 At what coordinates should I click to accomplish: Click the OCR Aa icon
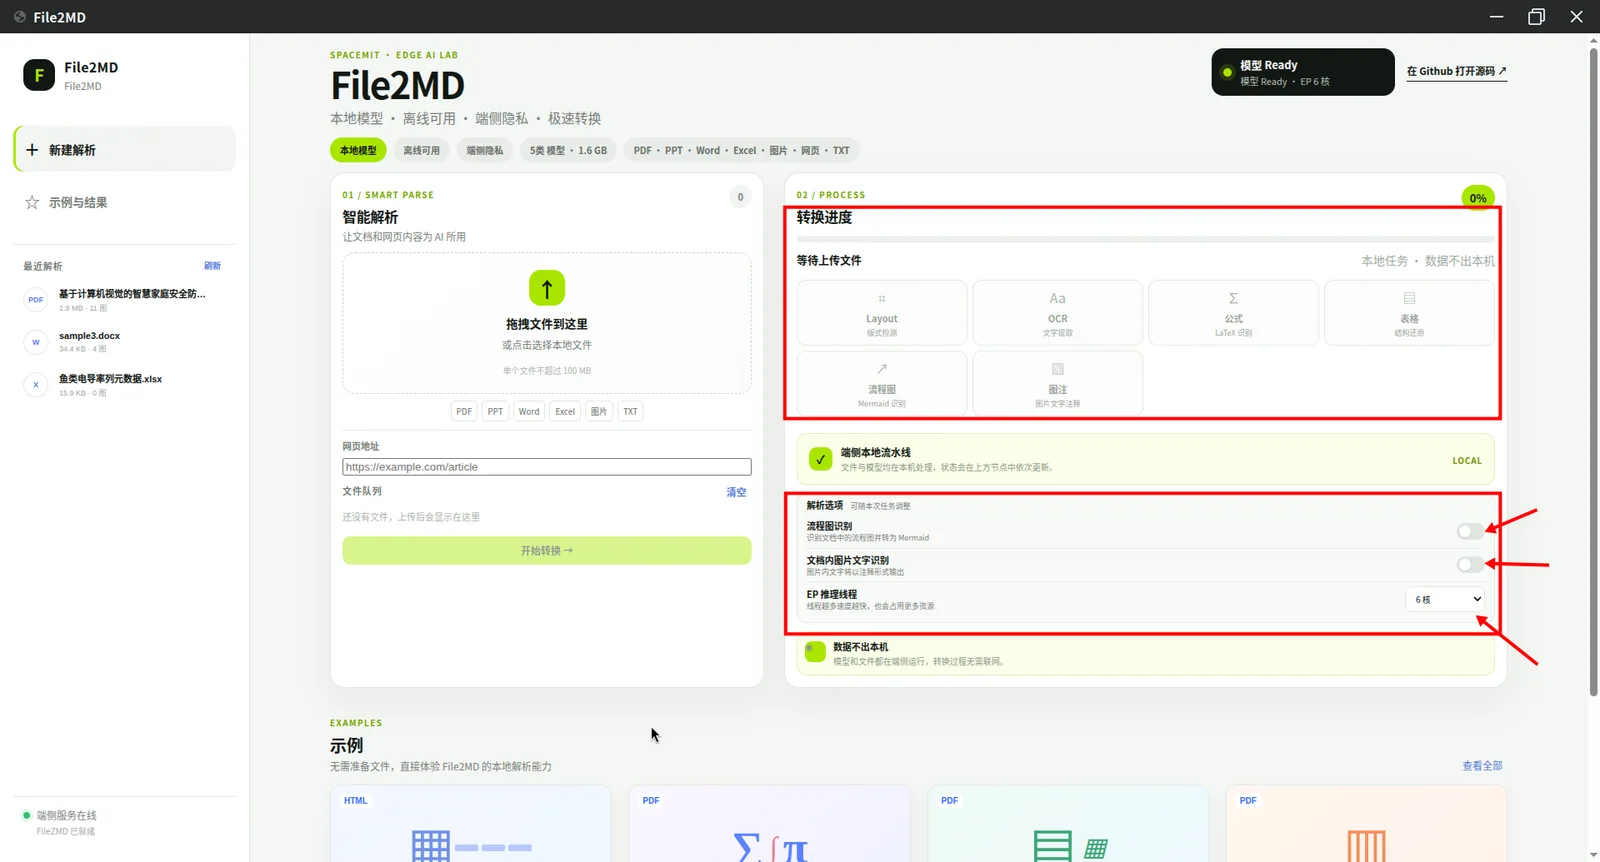tap(1058, 298)
